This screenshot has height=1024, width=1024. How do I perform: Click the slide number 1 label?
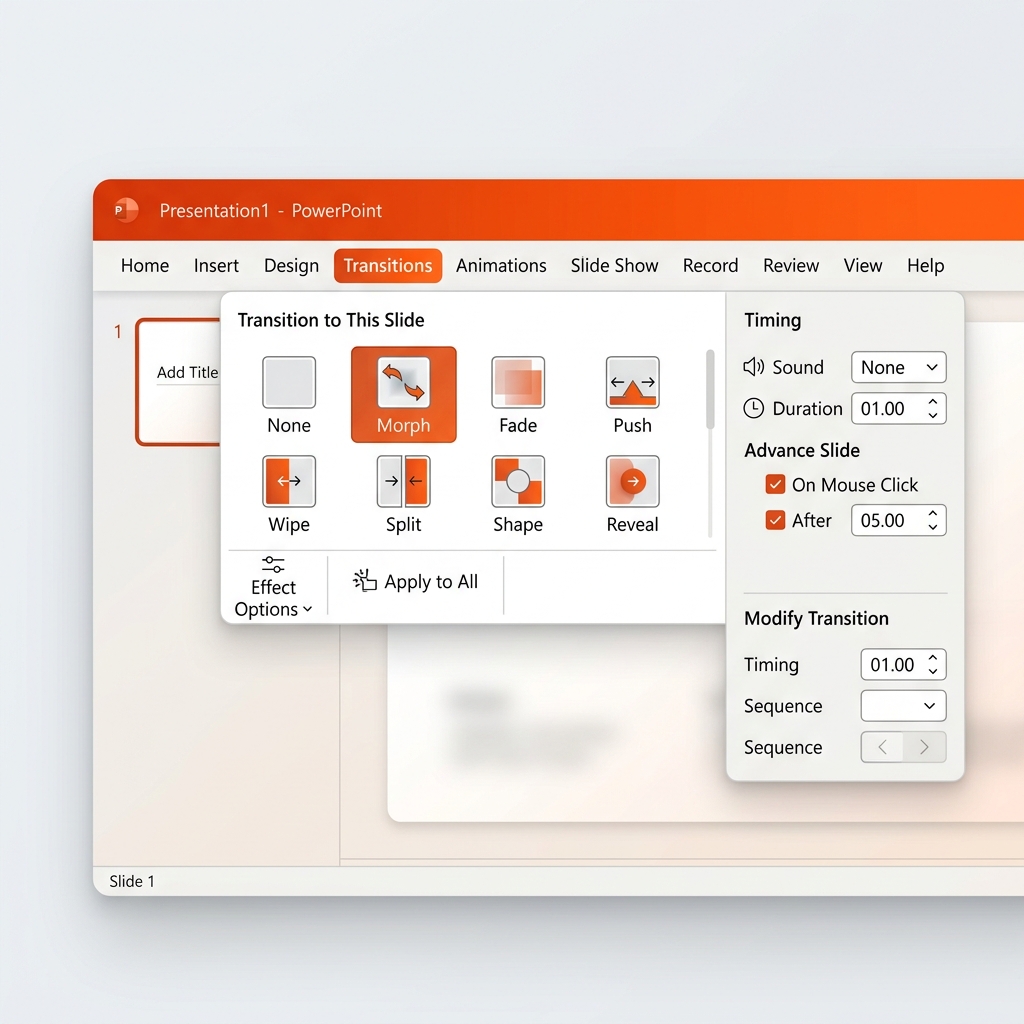118,332
